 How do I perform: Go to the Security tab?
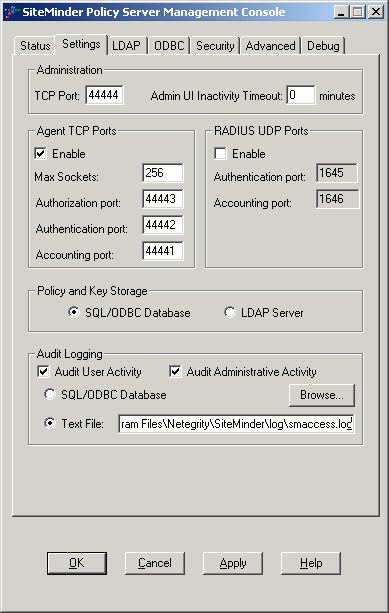click(215, 46)
